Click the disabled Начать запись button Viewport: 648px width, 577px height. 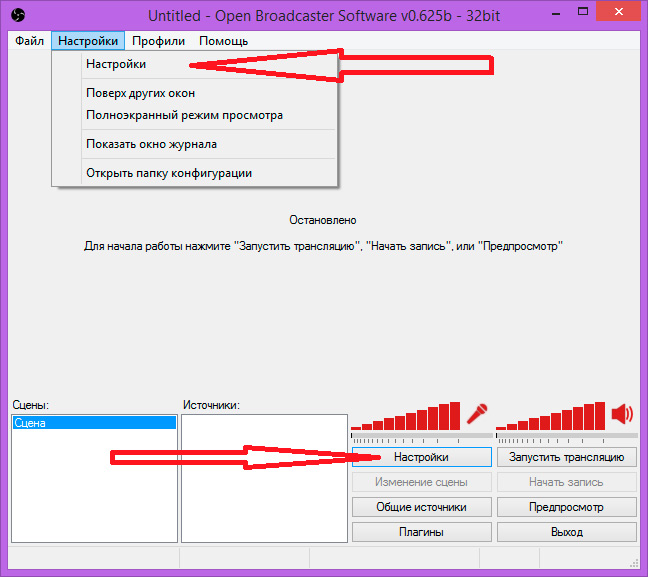click(567, 482)
